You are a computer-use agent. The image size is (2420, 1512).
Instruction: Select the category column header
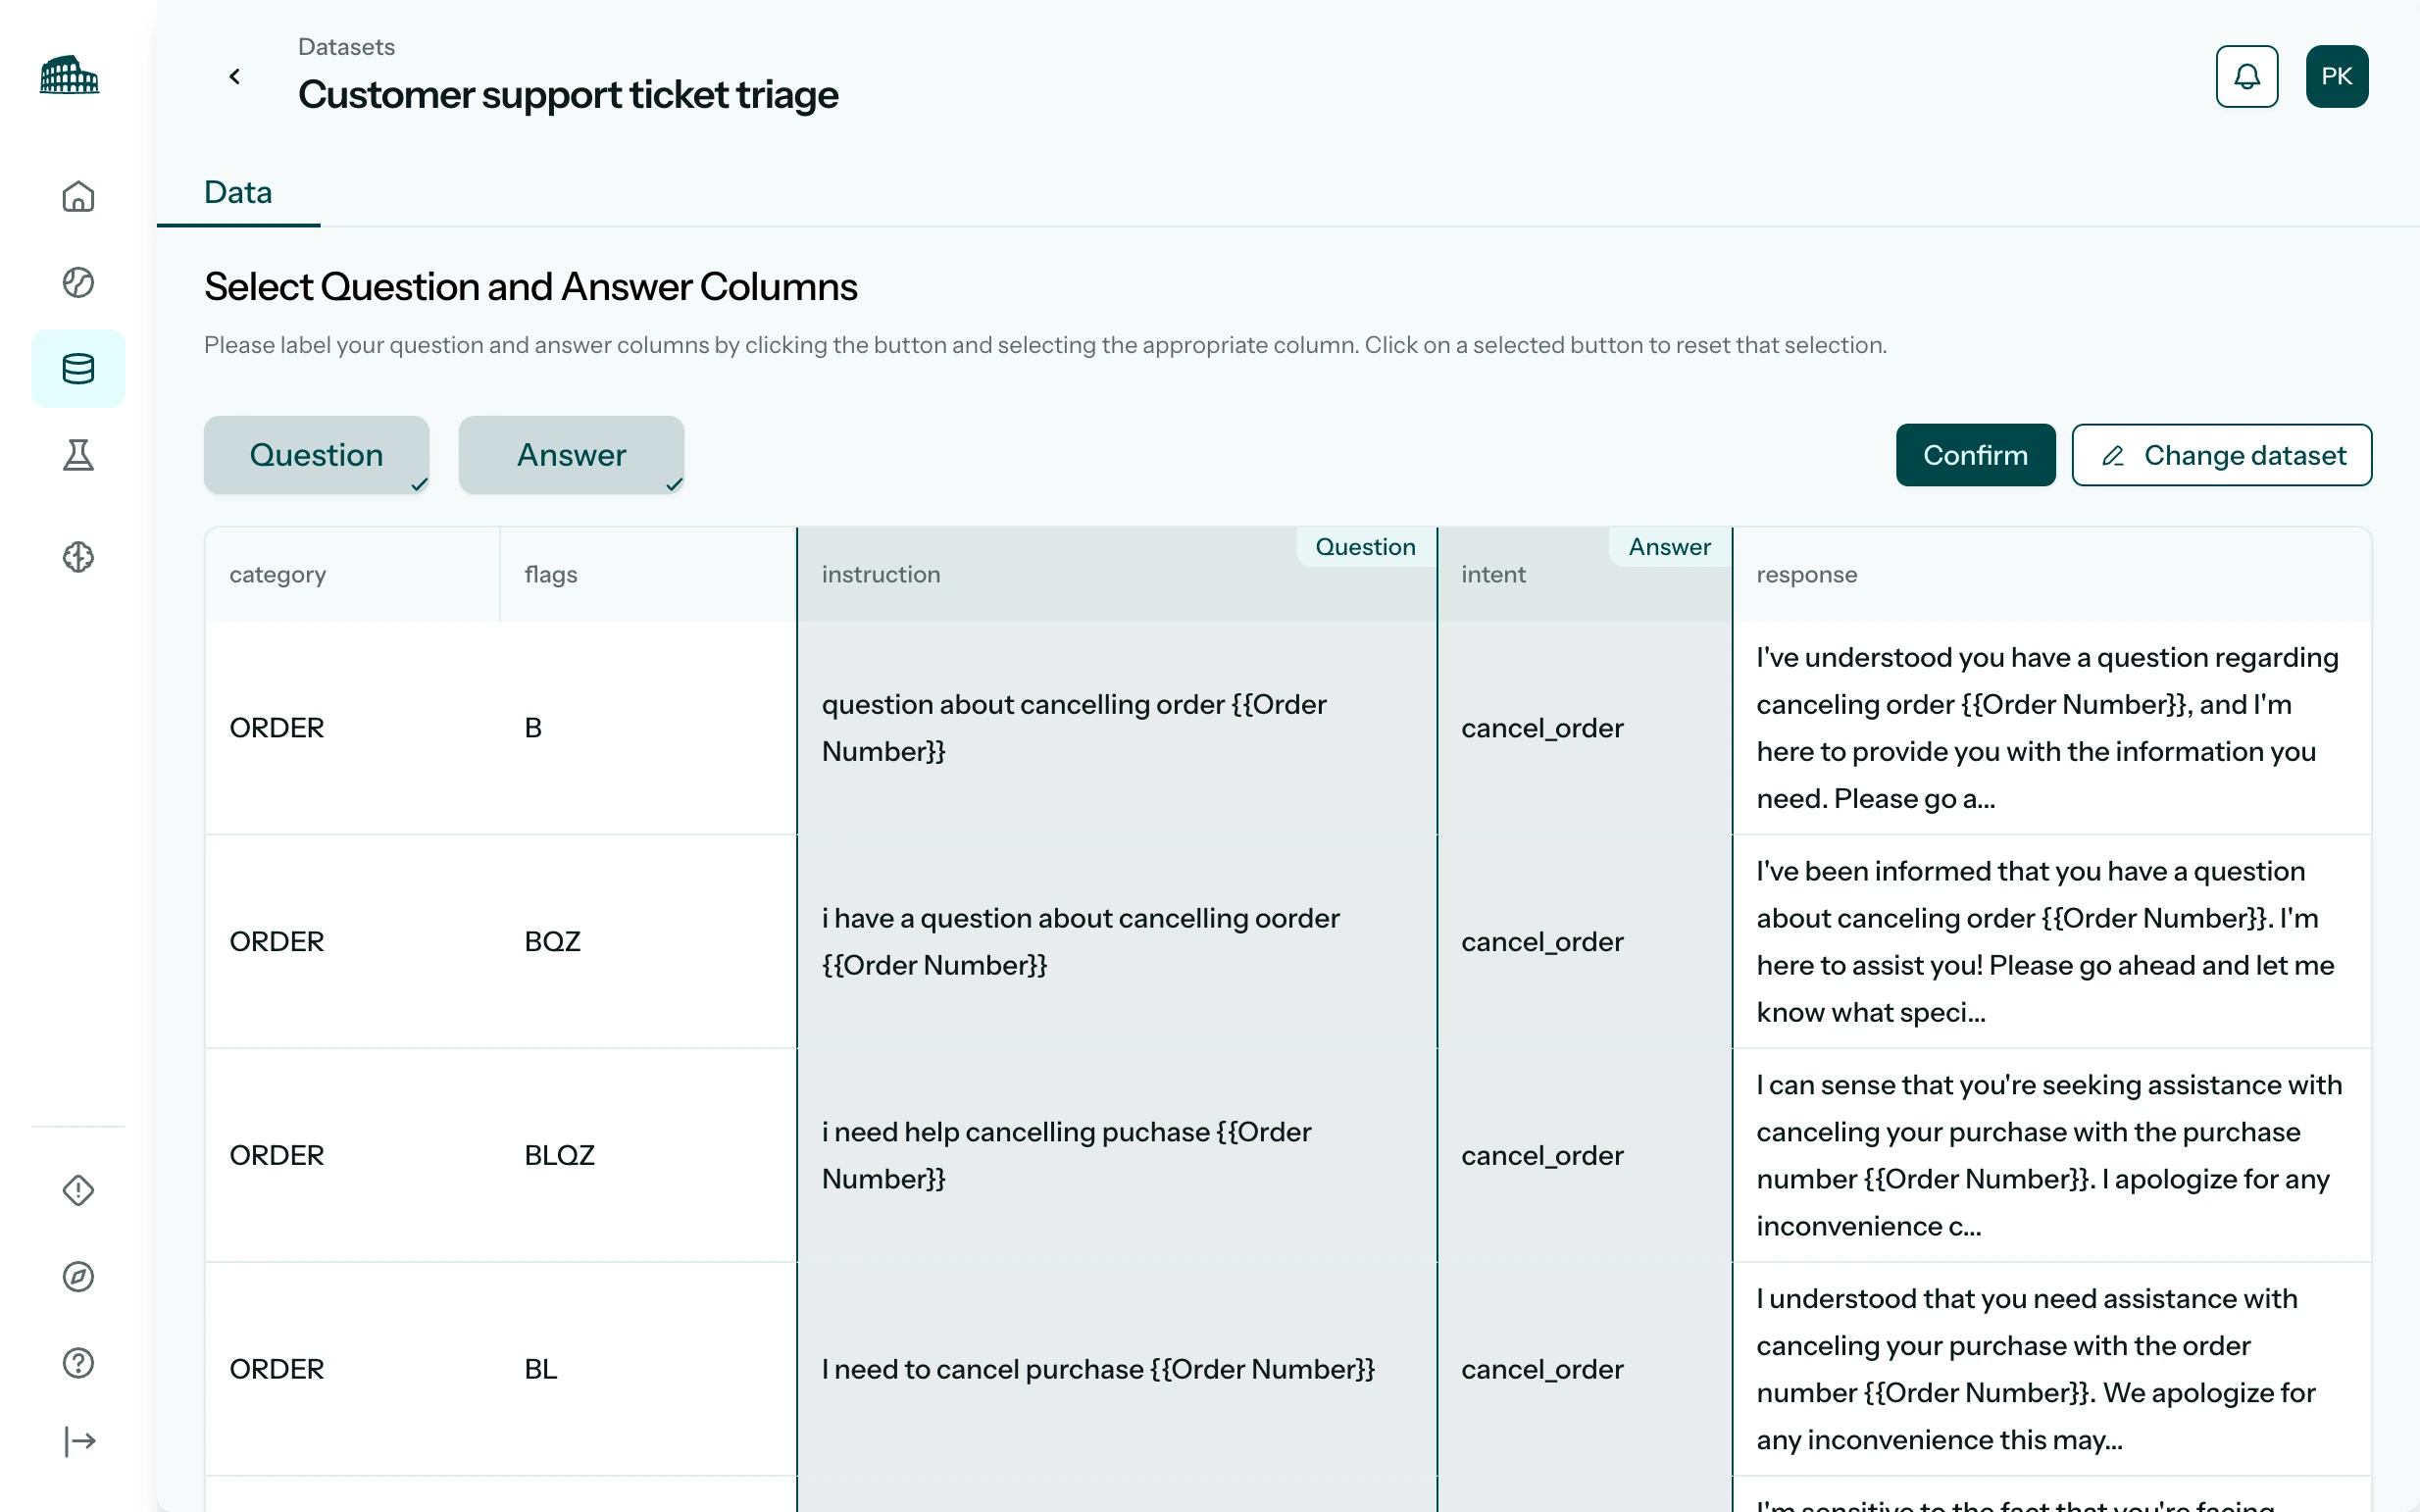[x=352, y=574]
